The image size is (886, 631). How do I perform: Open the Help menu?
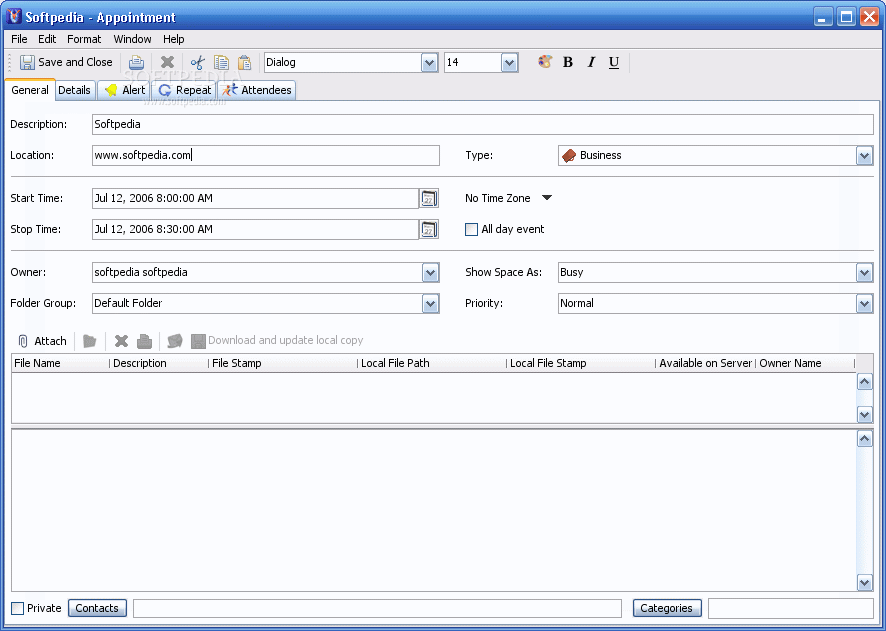173,39
